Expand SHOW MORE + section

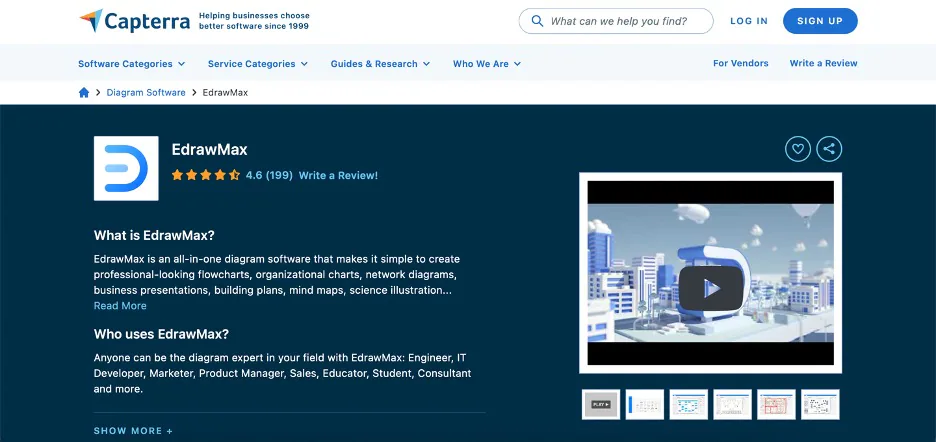pos(133,431)
